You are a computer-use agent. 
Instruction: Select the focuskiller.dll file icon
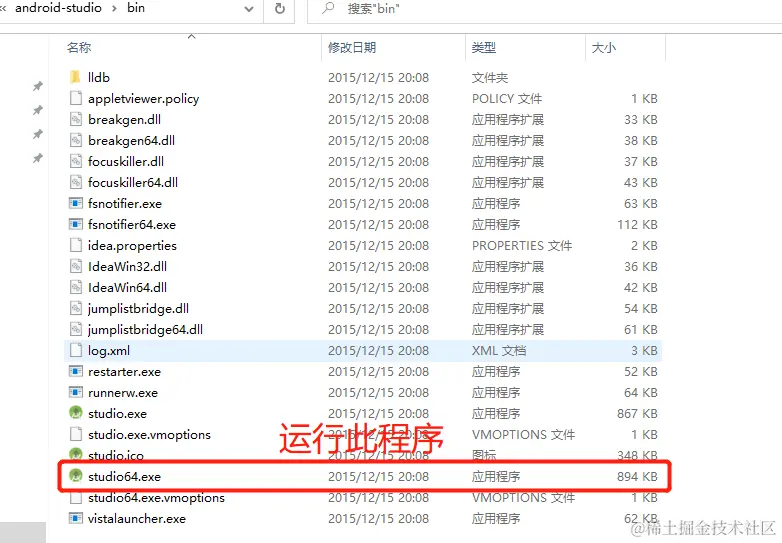coord(75,161)
